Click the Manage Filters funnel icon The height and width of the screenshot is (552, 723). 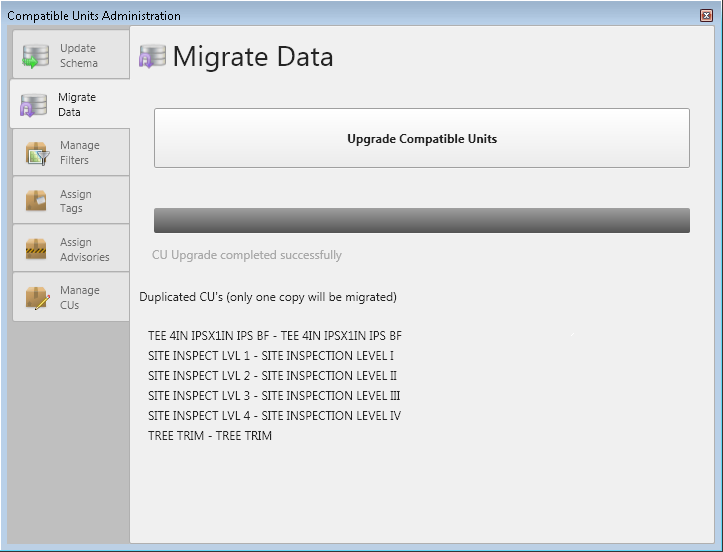(37, 153)
